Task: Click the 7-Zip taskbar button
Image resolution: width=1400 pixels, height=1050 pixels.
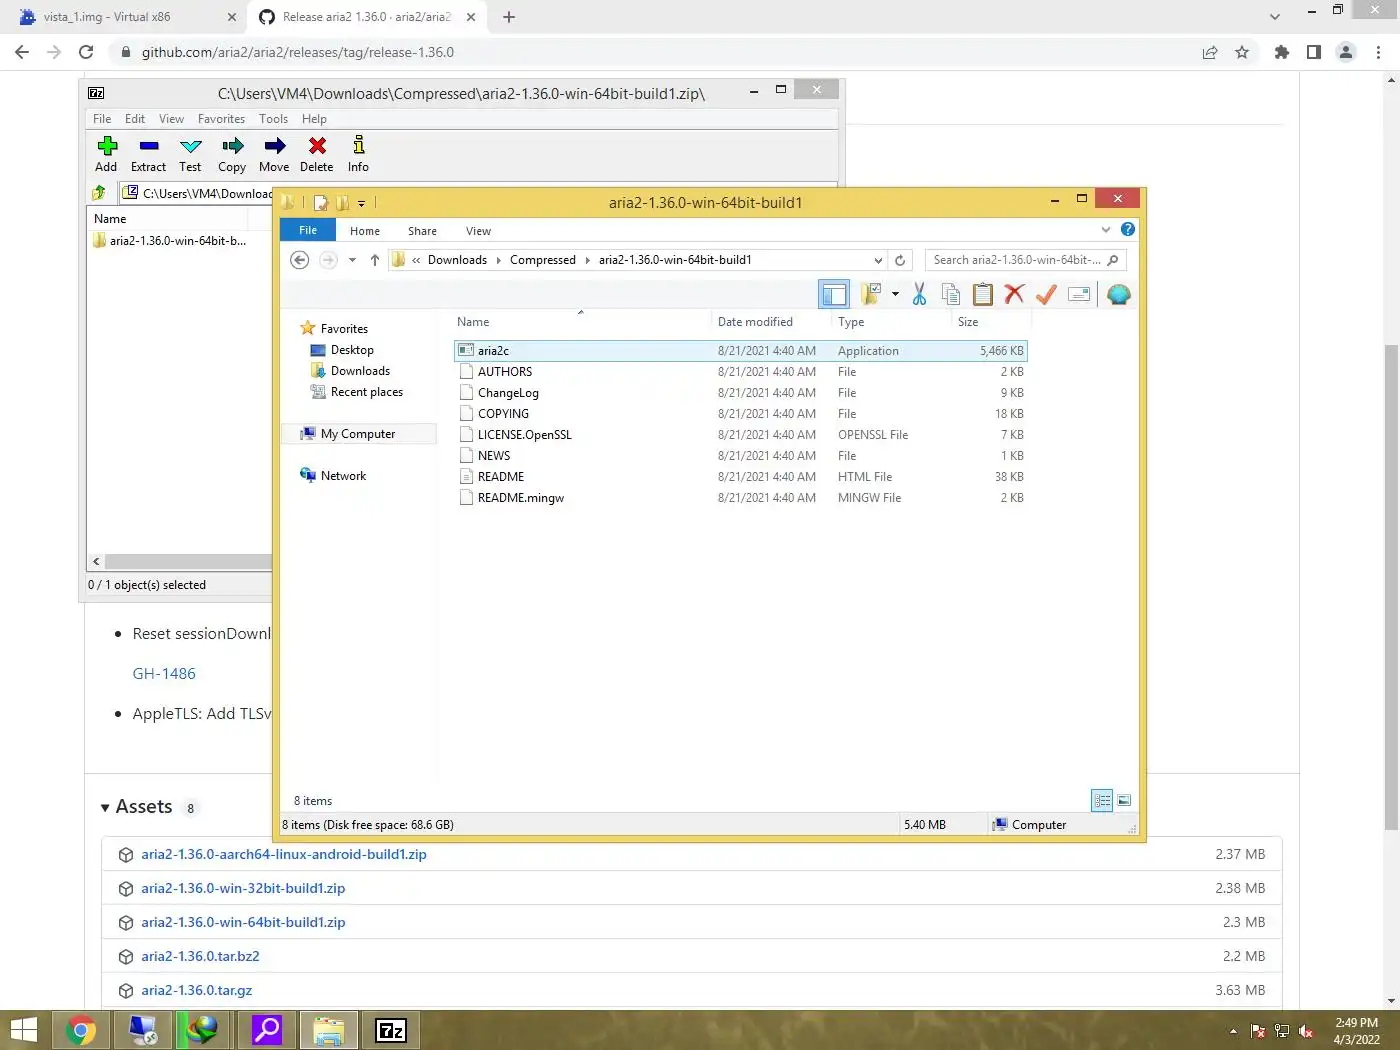Action: (x=390, y=1030)
